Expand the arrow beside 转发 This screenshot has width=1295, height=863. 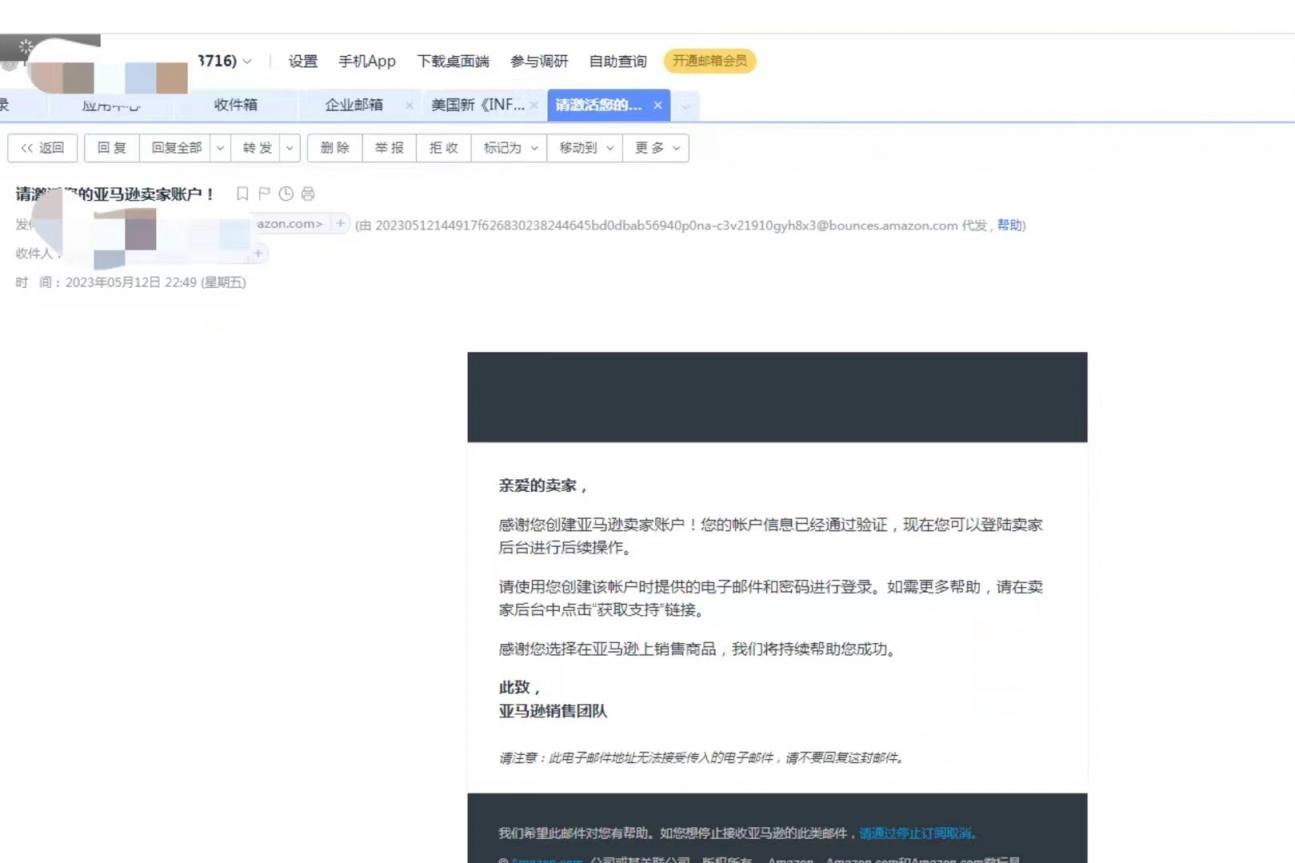(x=290, y=148)
